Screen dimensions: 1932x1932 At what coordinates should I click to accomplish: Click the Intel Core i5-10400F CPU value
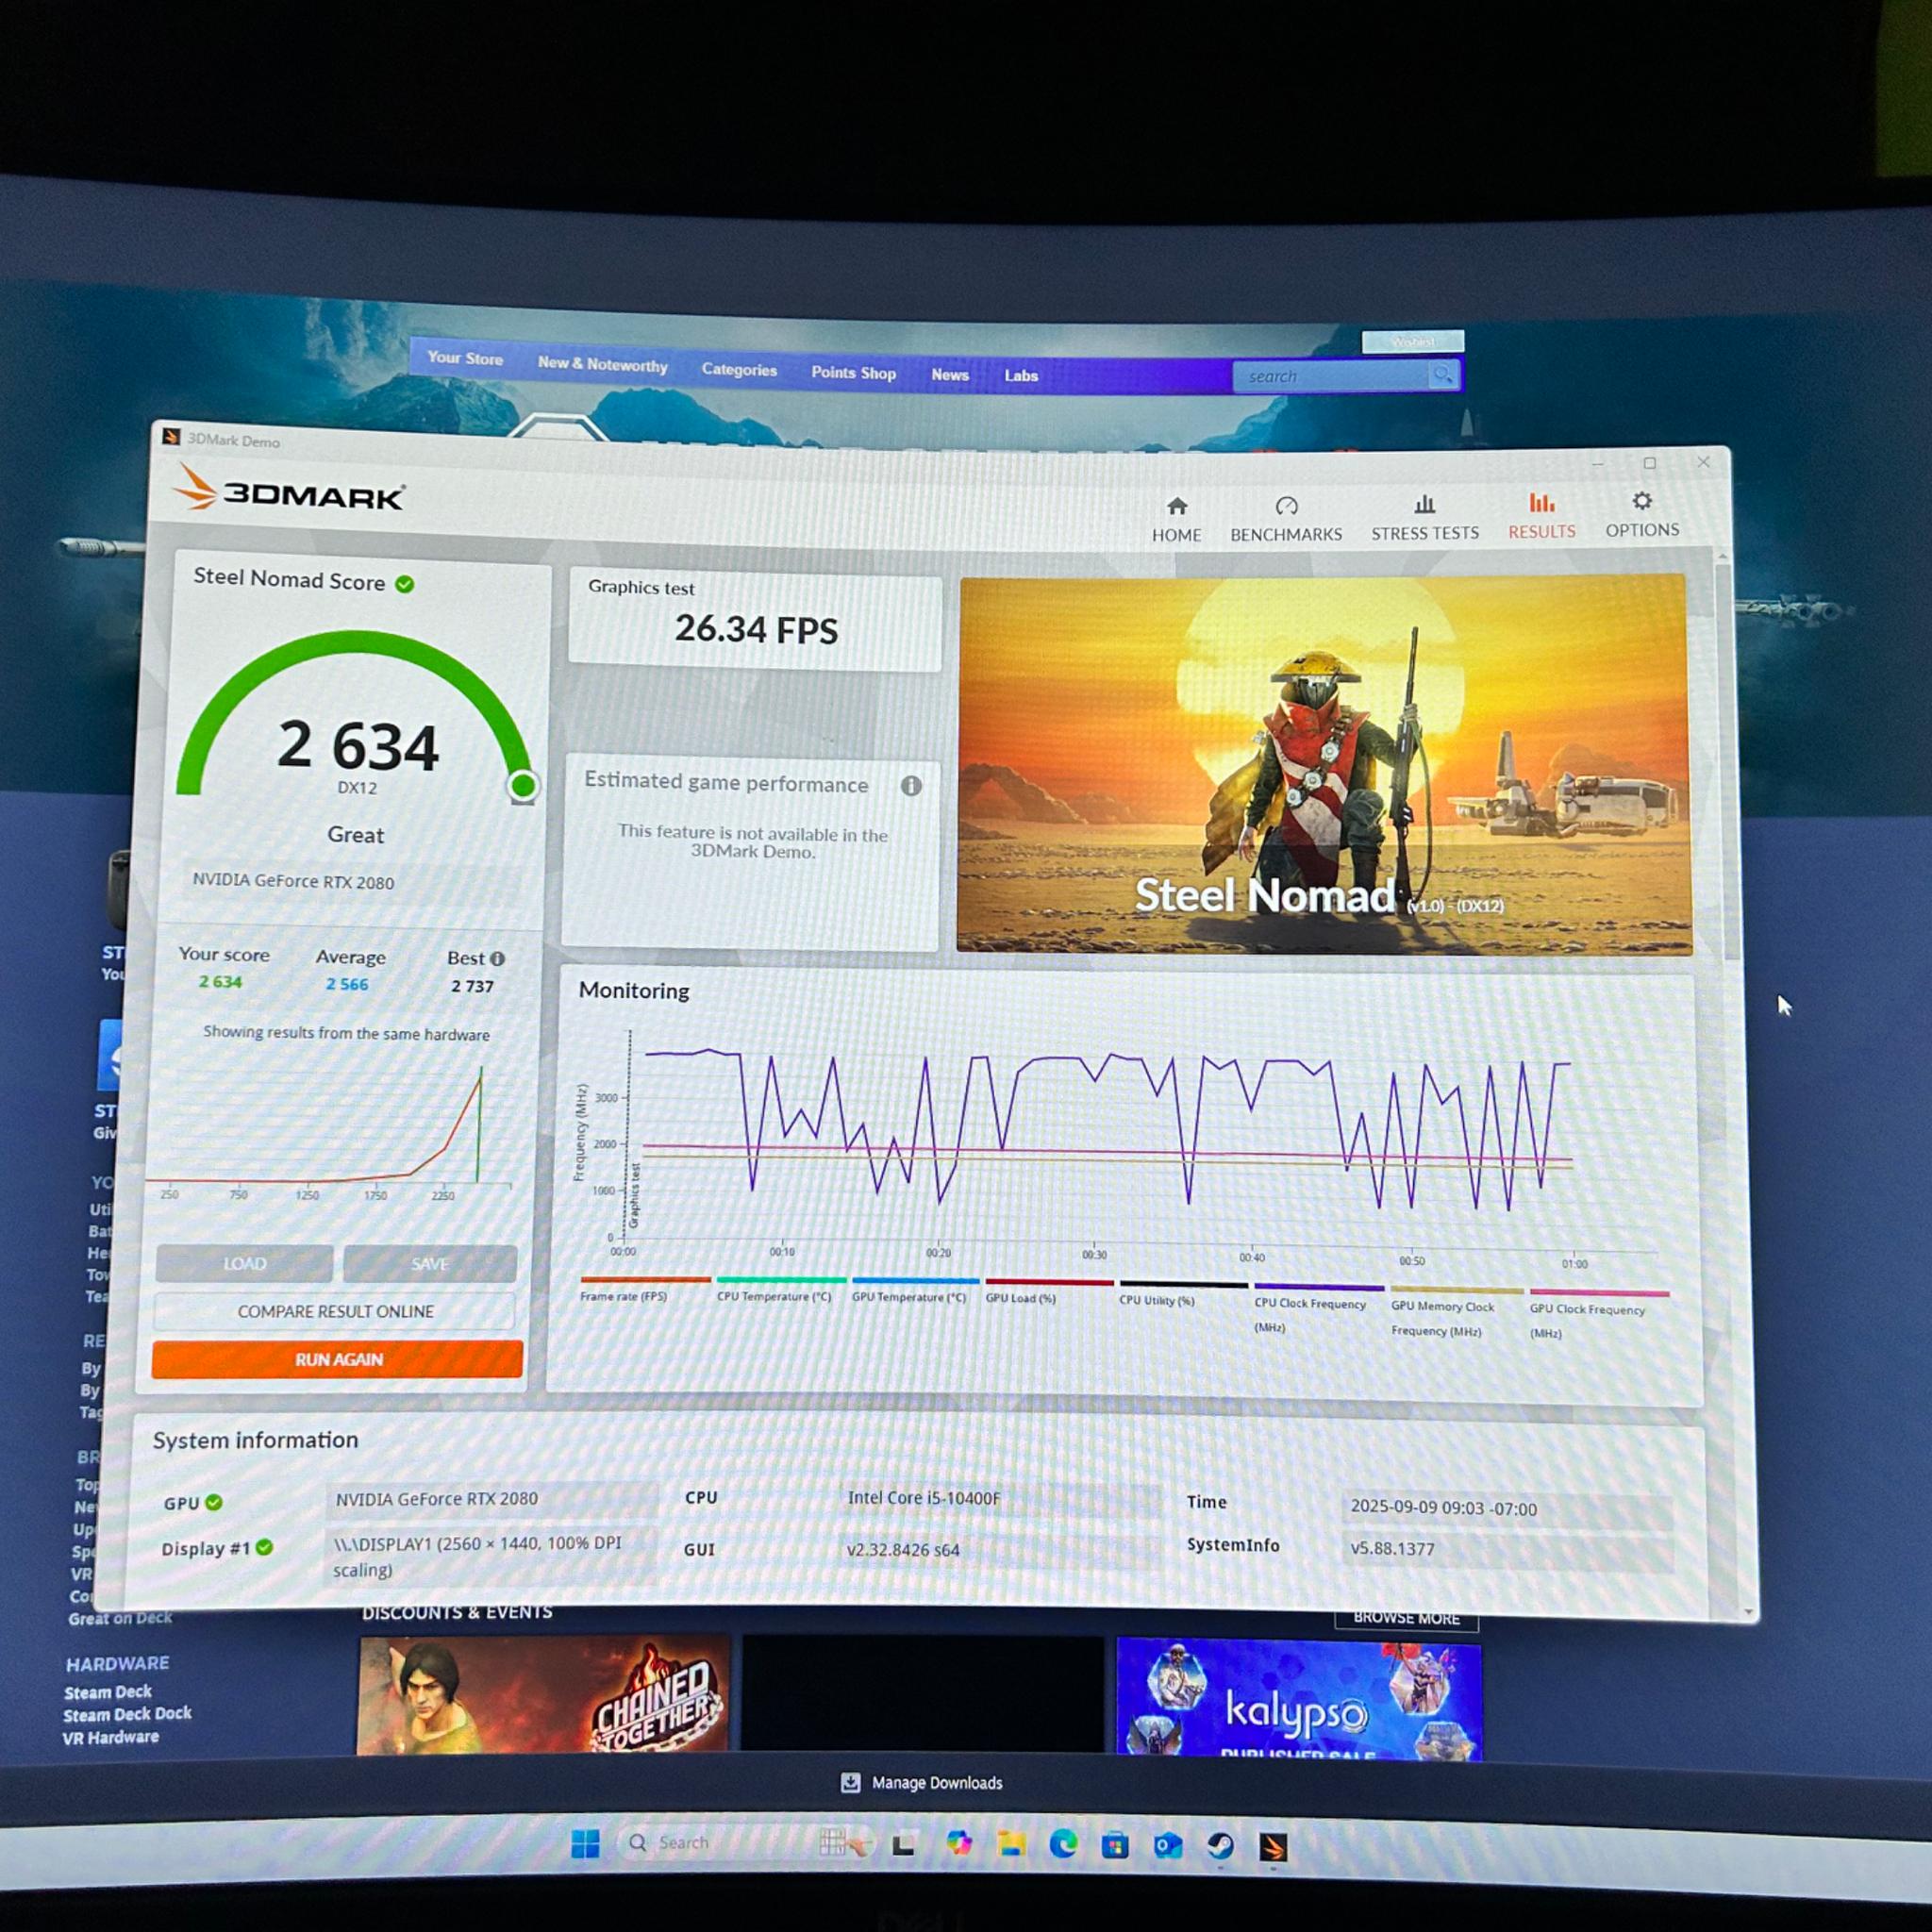(924, 1498)
